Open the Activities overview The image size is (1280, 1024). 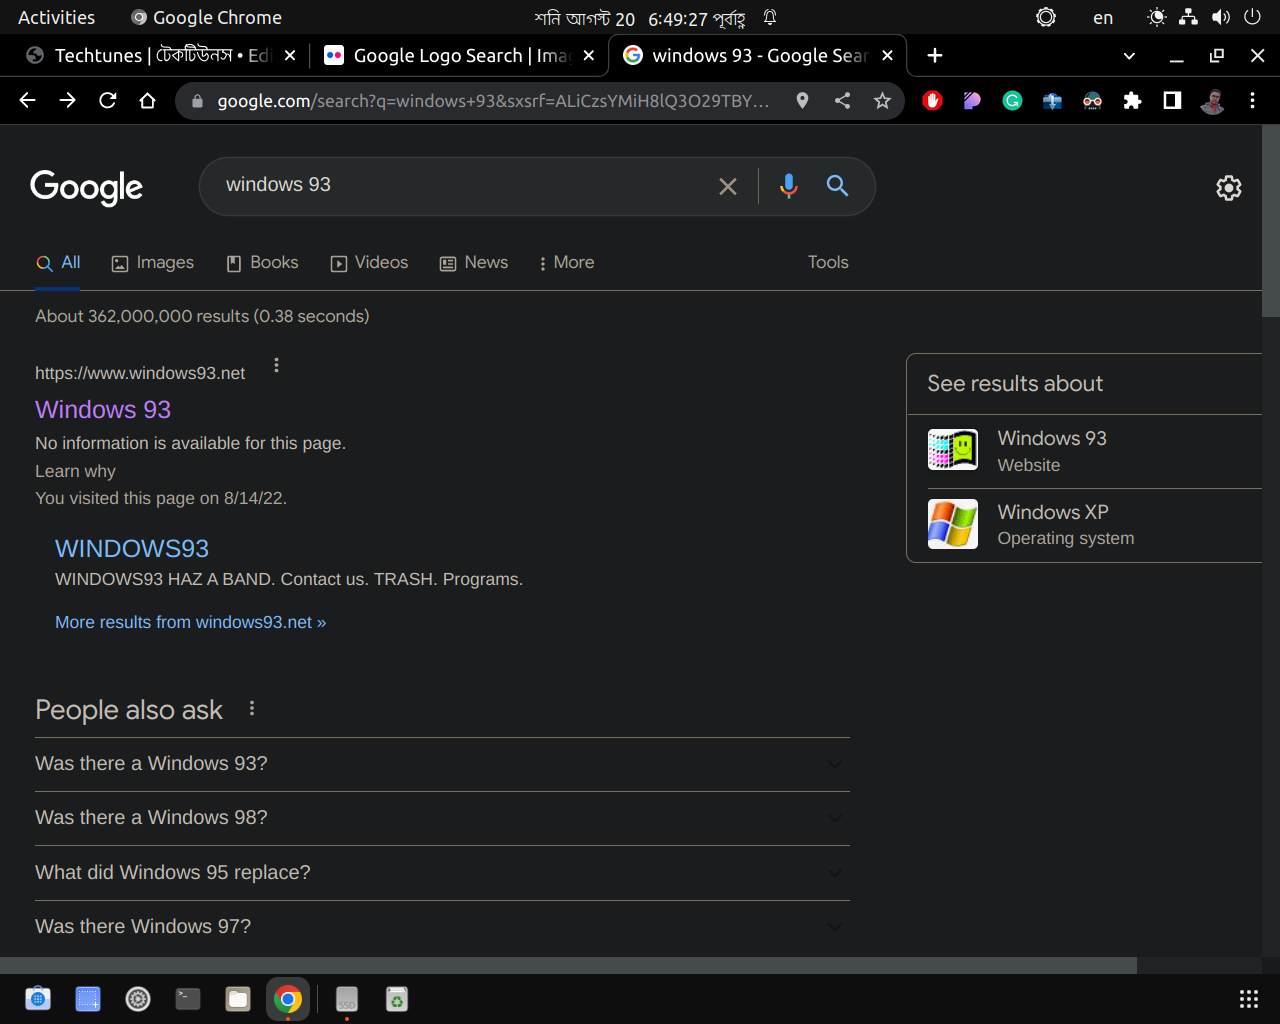(56, 17)
